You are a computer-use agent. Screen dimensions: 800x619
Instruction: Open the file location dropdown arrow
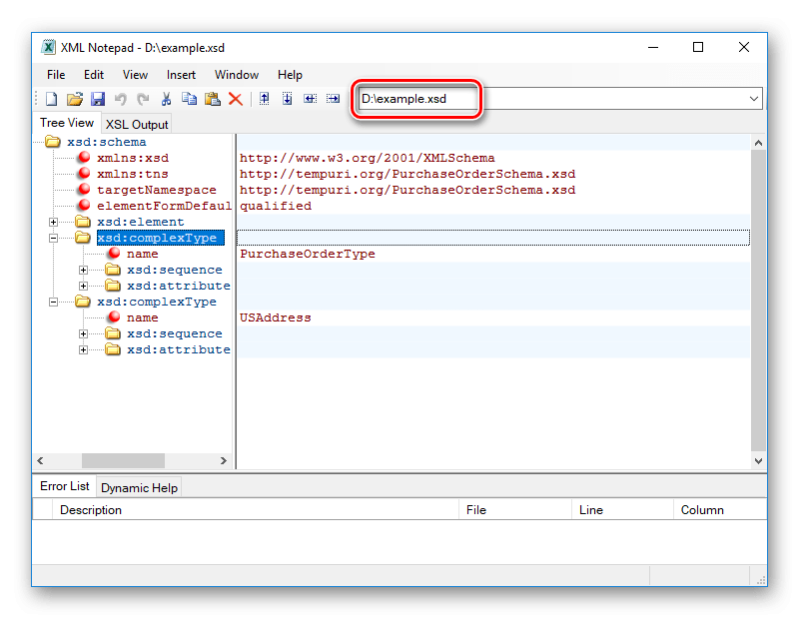tap(754, 98)
